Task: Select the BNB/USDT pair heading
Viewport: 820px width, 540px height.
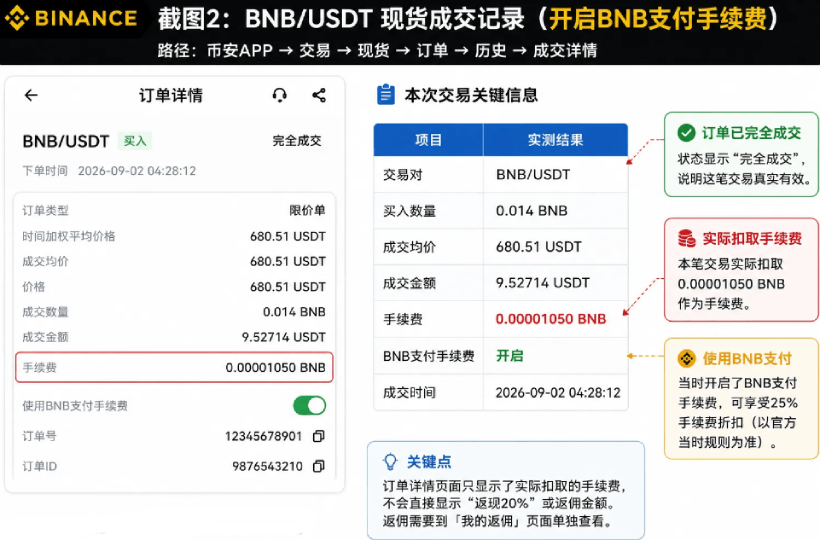Action: [x=66, y=141]
